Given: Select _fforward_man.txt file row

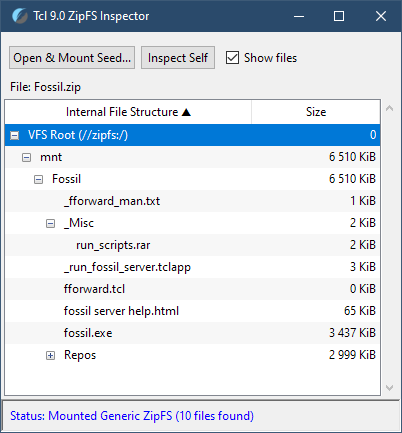Looking at the screenshot, I should tap(192, 201).
